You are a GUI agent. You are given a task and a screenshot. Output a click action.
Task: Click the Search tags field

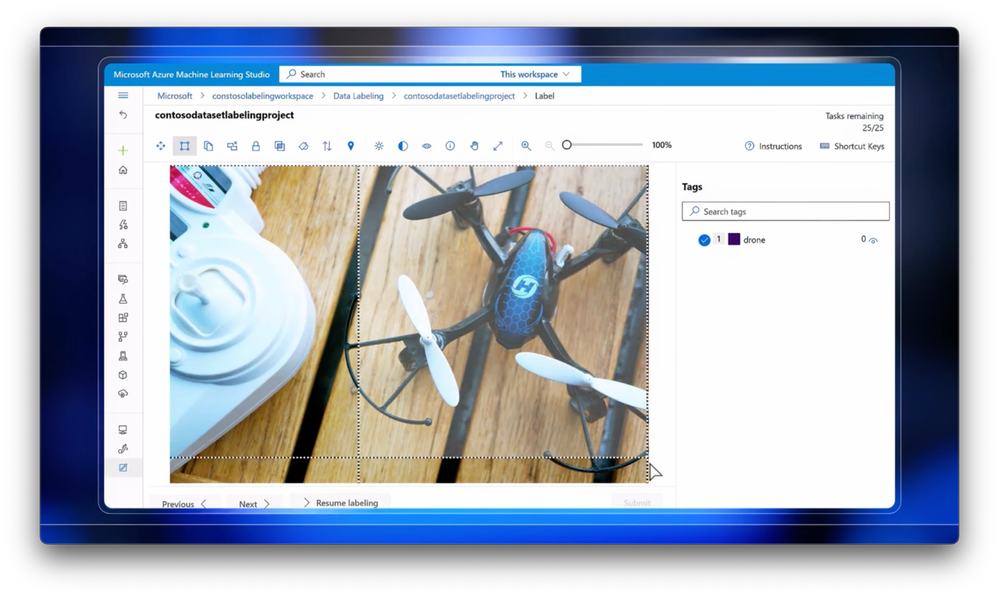pos(786,212)
